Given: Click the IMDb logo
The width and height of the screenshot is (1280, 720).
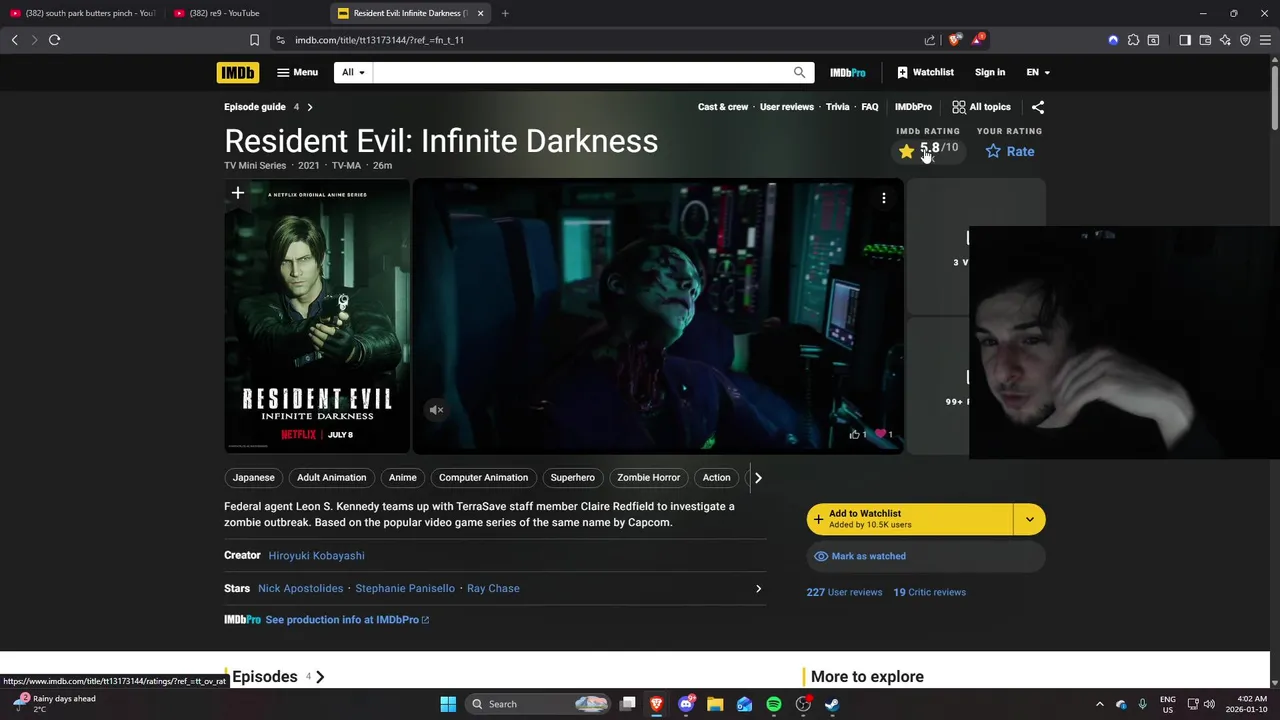Looking at the screenshot, I should pyautogui.click(x=237, y=72).
